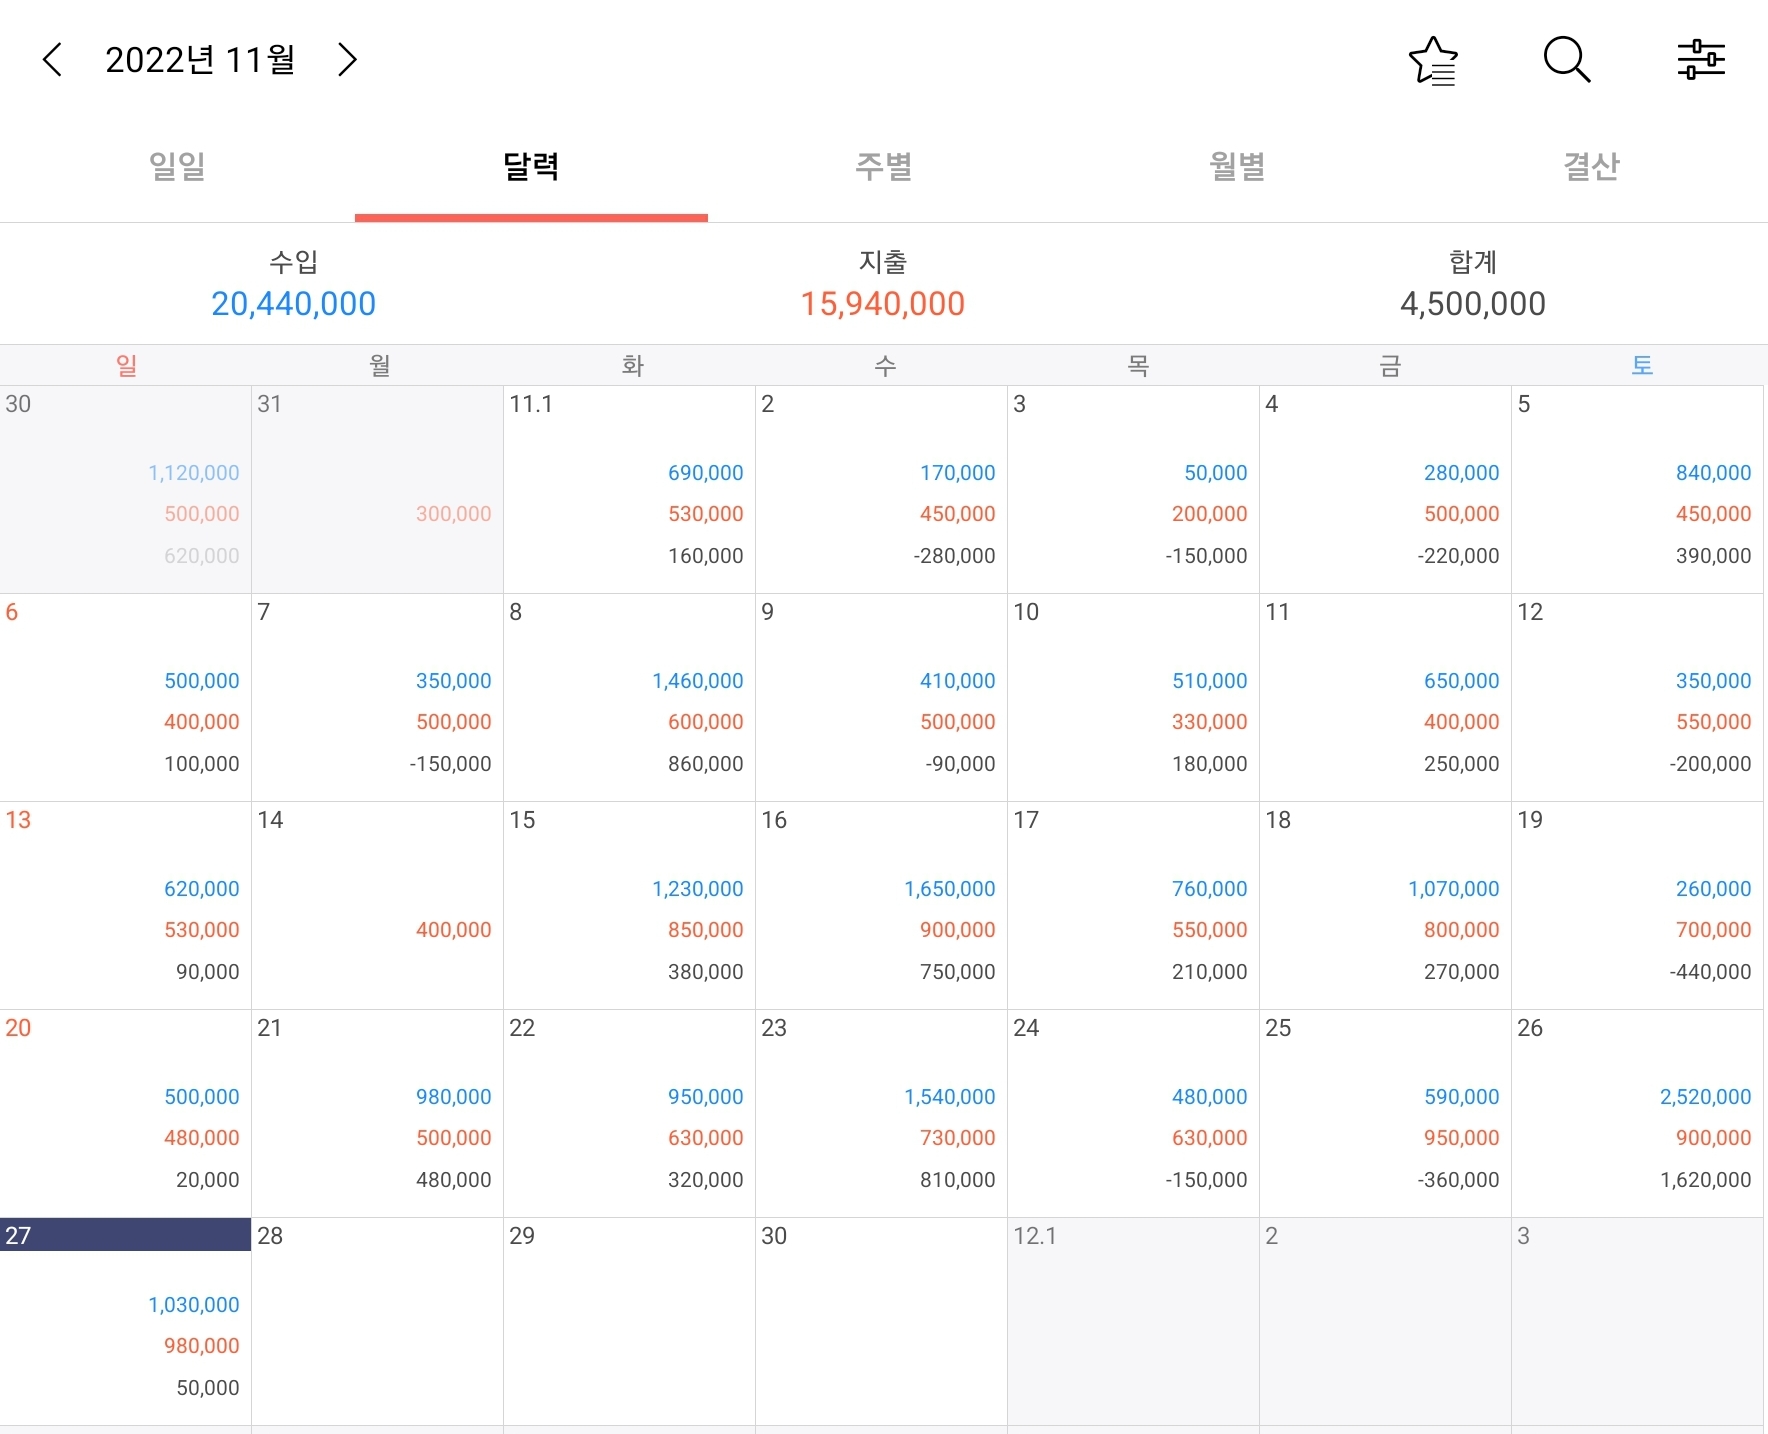The width and height of the screenshot is (1768, 1434).
Task: Click income 760,000 on the 17th
Action: pyautogui.click(x=1210, y=889)
